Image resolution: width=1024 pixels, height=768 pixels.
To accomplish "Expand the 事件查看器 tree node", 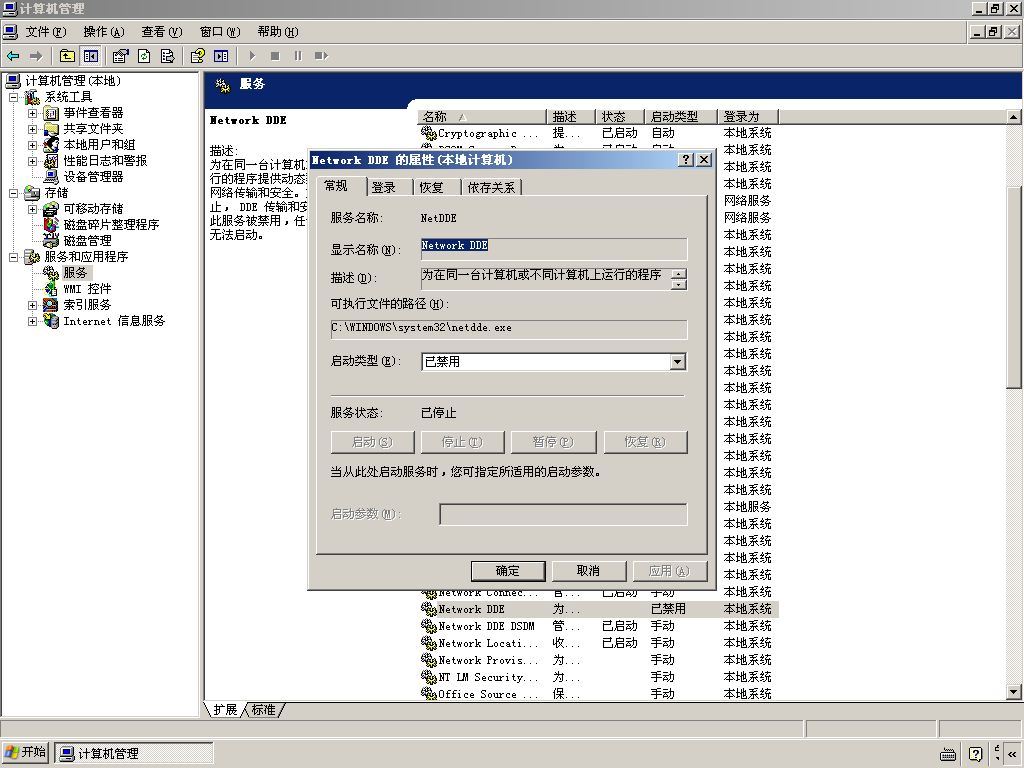I will point(33,113).
